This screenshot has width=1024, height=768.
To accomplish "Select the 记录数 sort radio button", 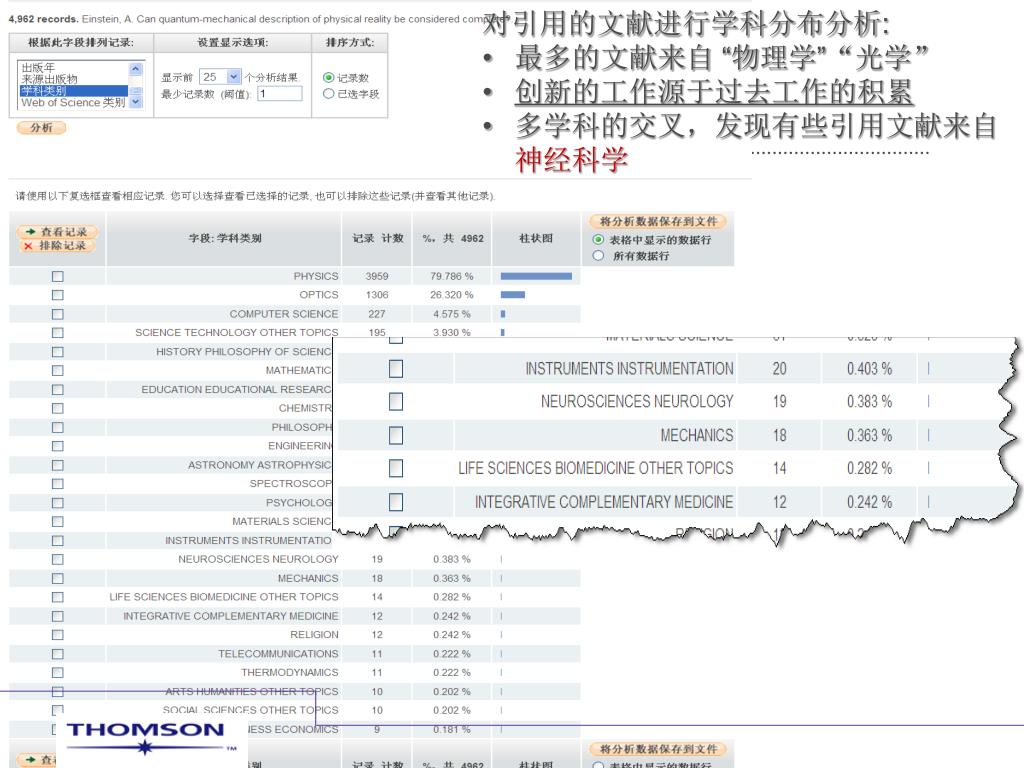I will coord(328,77).
